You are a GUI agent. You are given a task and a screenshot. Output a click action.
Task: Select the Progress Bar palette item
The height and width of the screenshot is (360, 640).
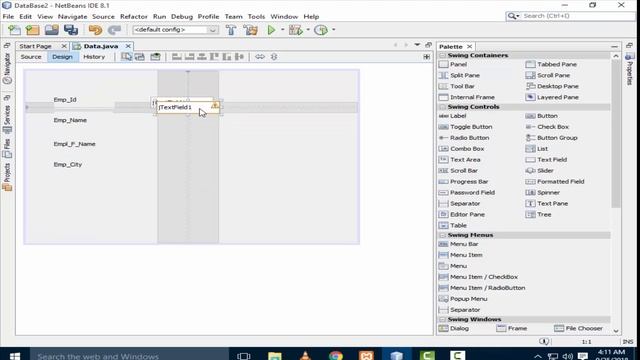(x=463, y=182)
